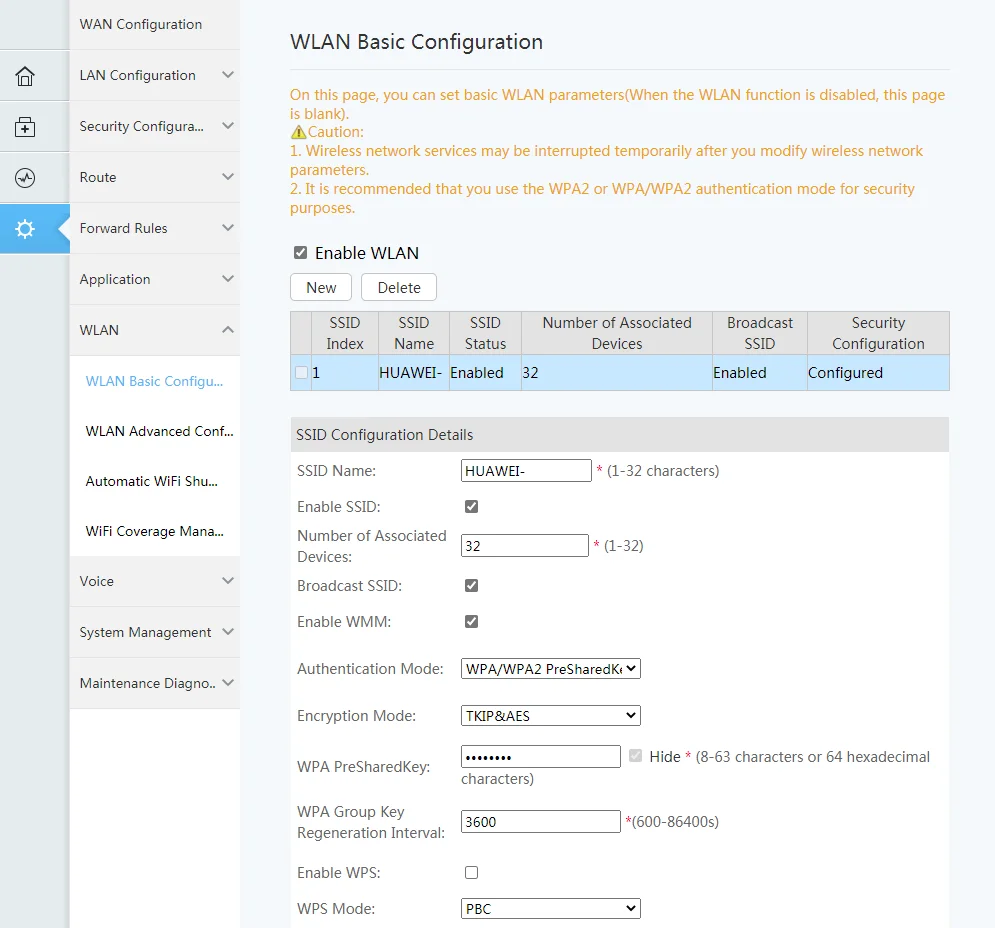
Task: Click the medical kit plus icon
Action: click(x=25, y=127)
